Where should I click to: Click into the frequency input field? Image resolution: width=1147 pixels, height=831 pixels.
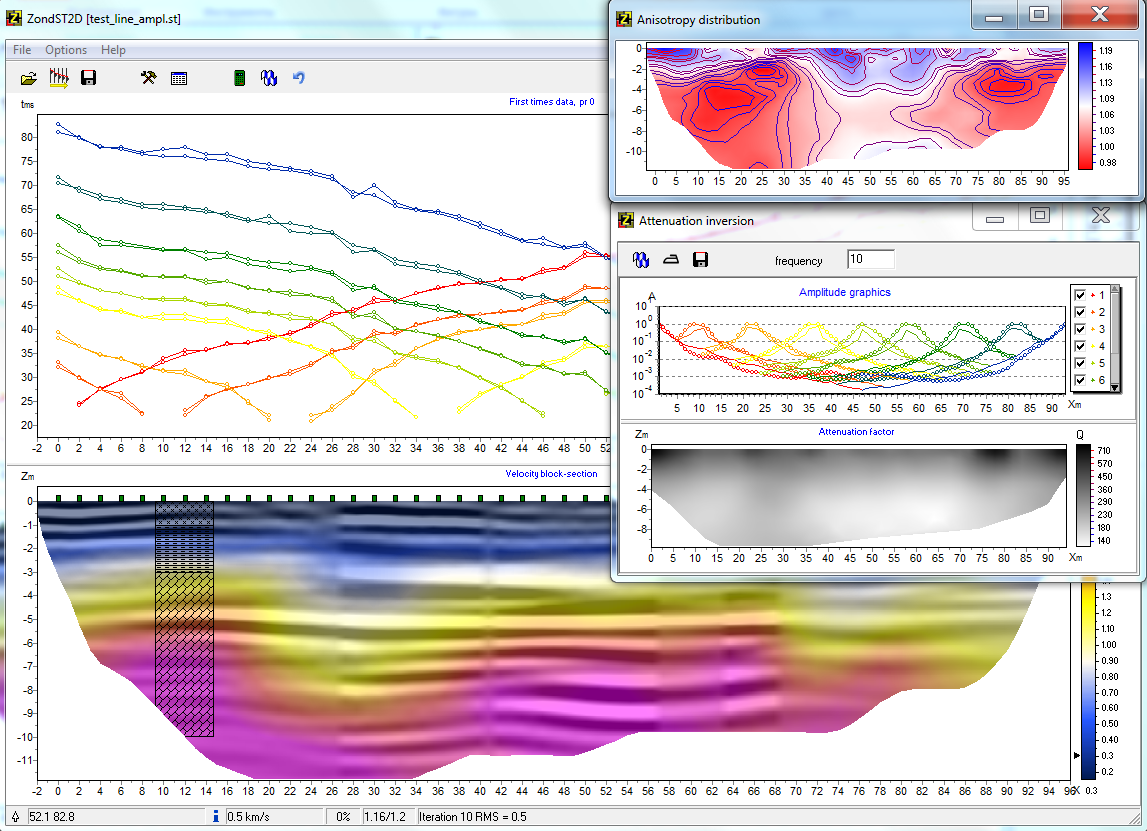pyautogui.click(x=870, y=260)
